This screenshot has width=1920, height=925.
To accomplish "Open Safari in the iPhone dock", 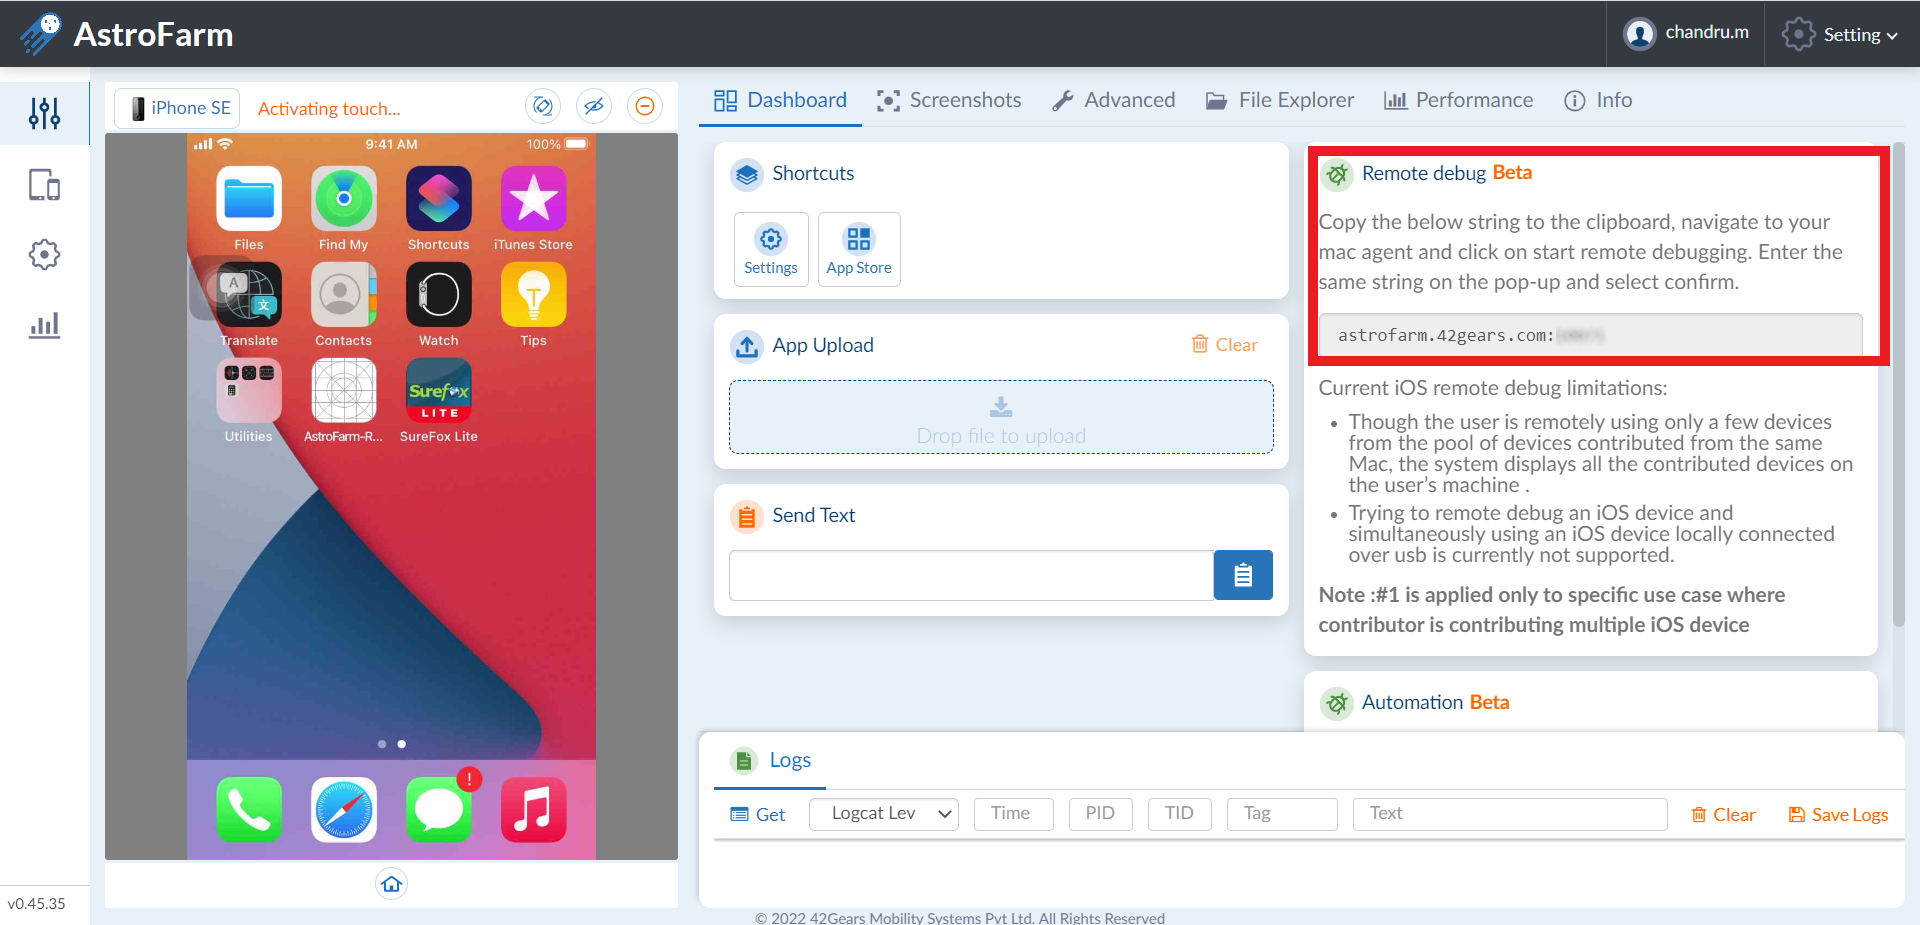I will (344, 809).
